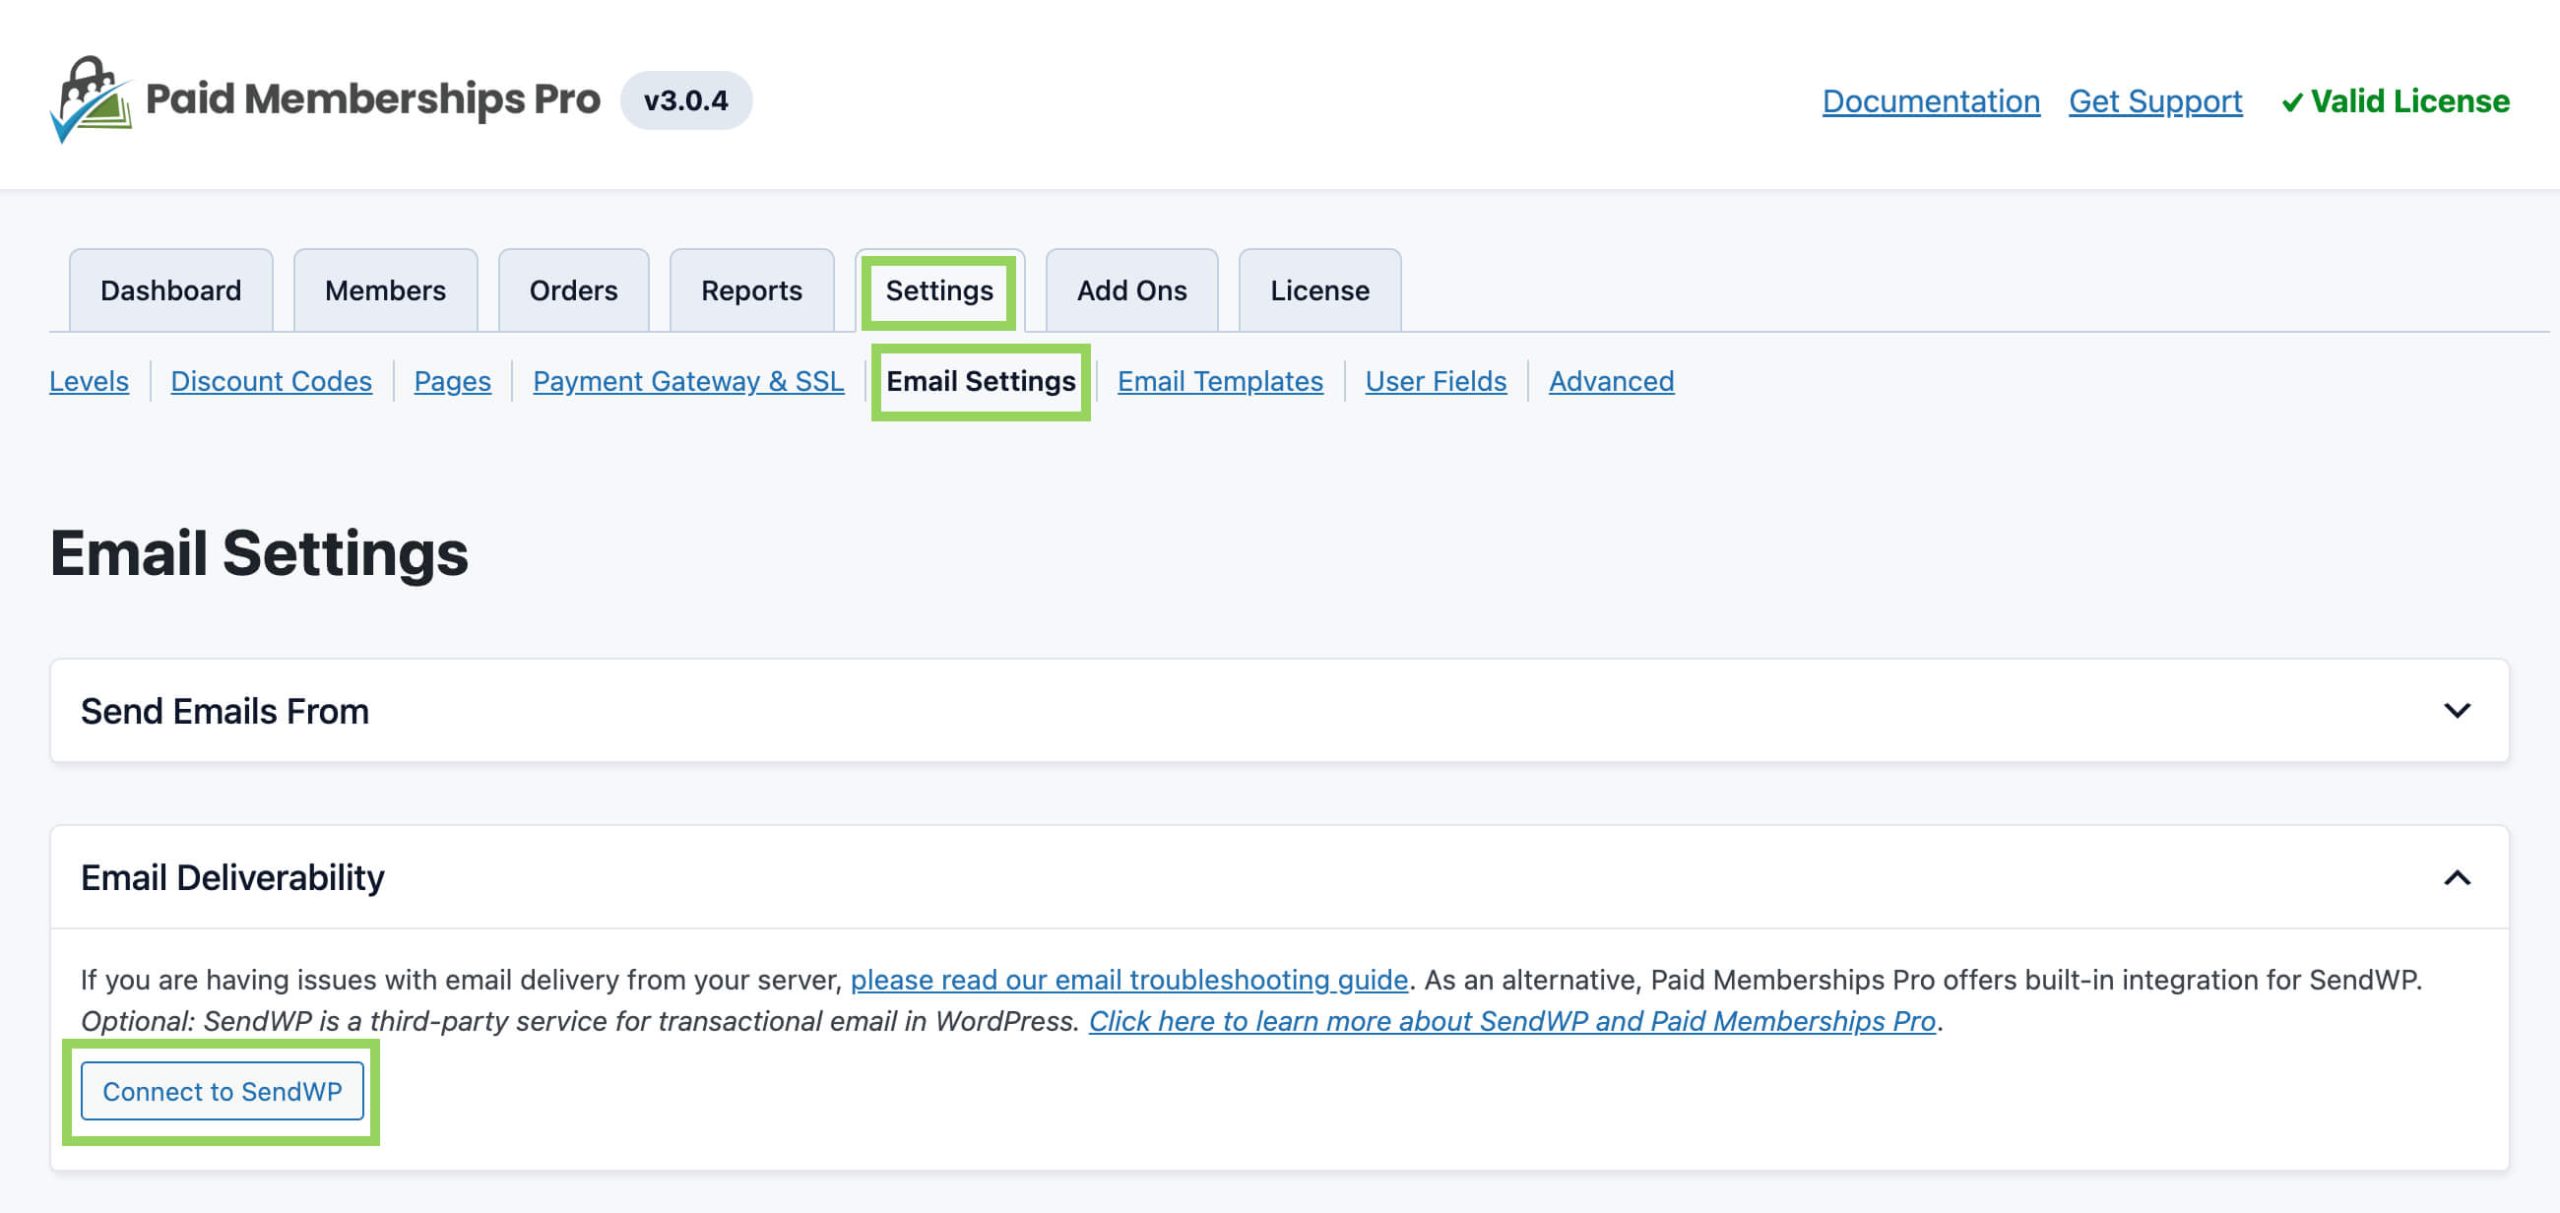The height and width of the screenshot is (1213, 2560).
Task: Navigate to Email Templates link
Action: pyautogui.click(x=1219, y=381)
